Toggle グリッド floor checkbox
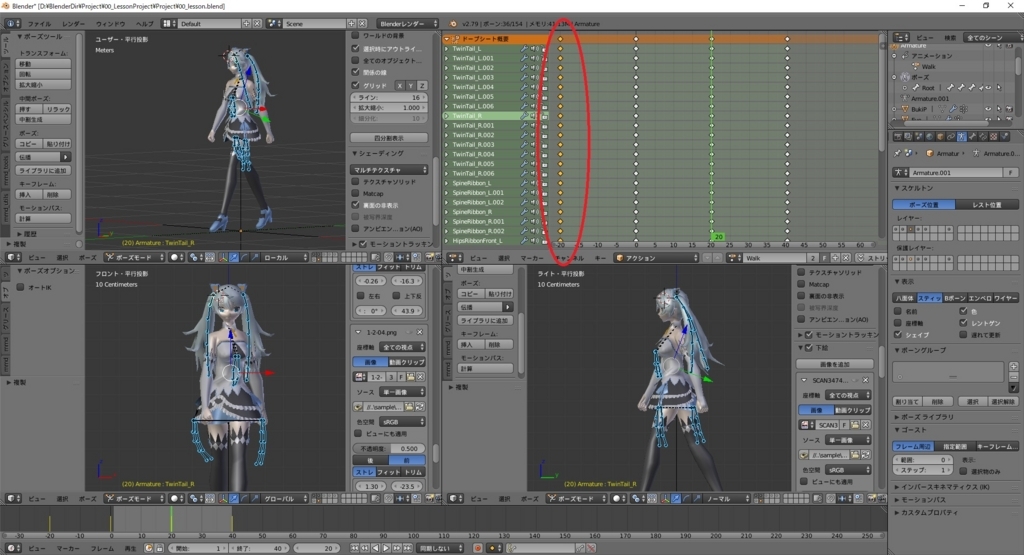 point(356,85)
